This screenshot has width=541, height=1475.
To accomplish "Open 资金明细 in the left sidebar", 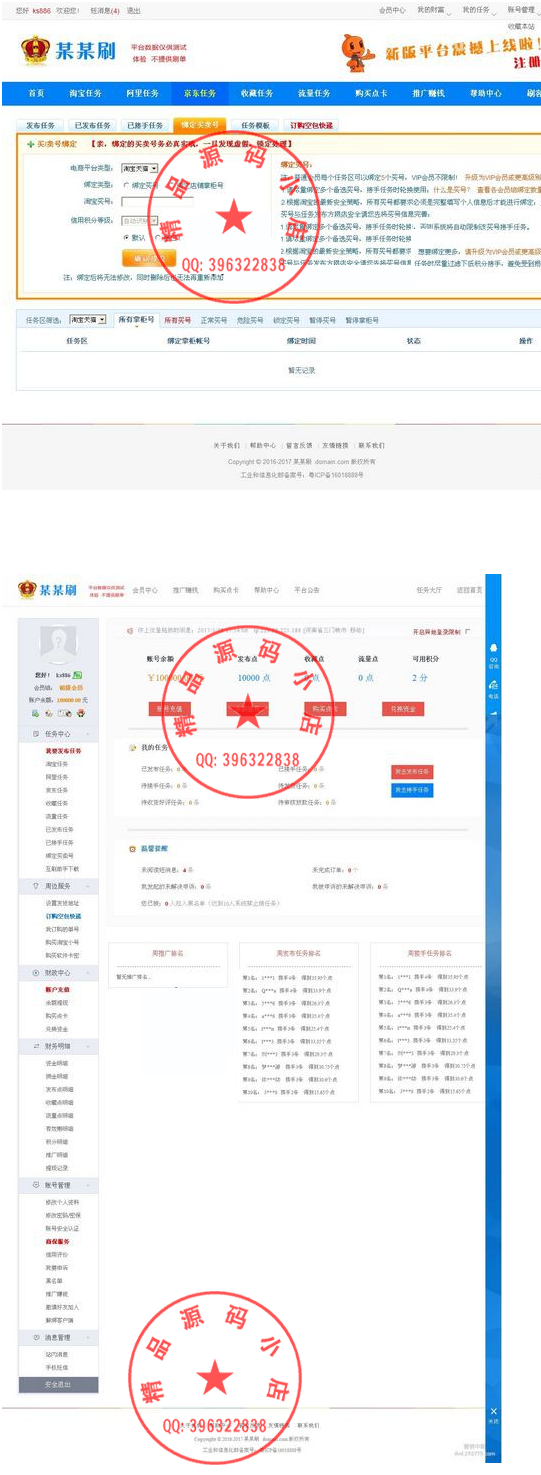I will tap(58, 1063).
